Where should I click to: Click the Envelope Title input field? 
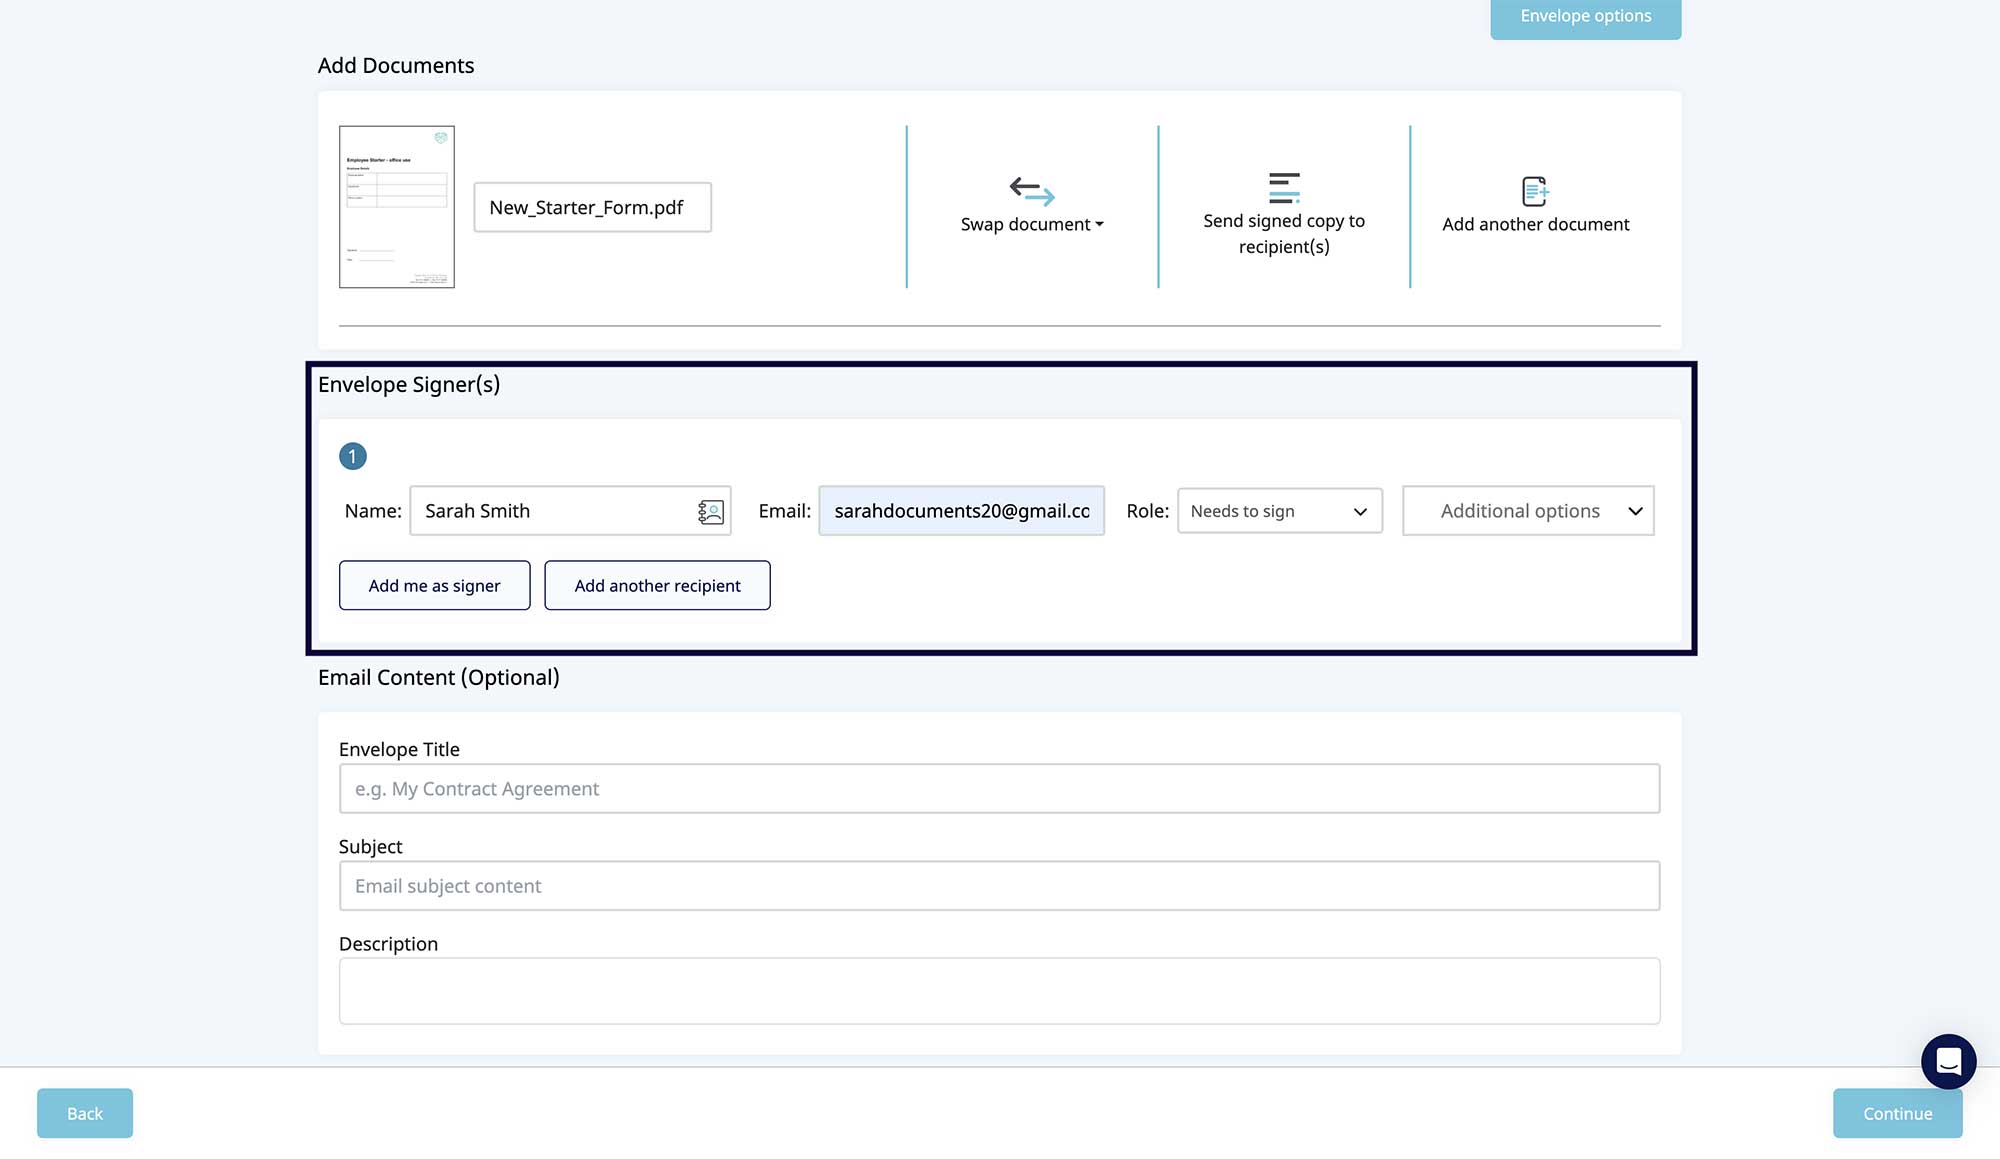coord(999,789)
